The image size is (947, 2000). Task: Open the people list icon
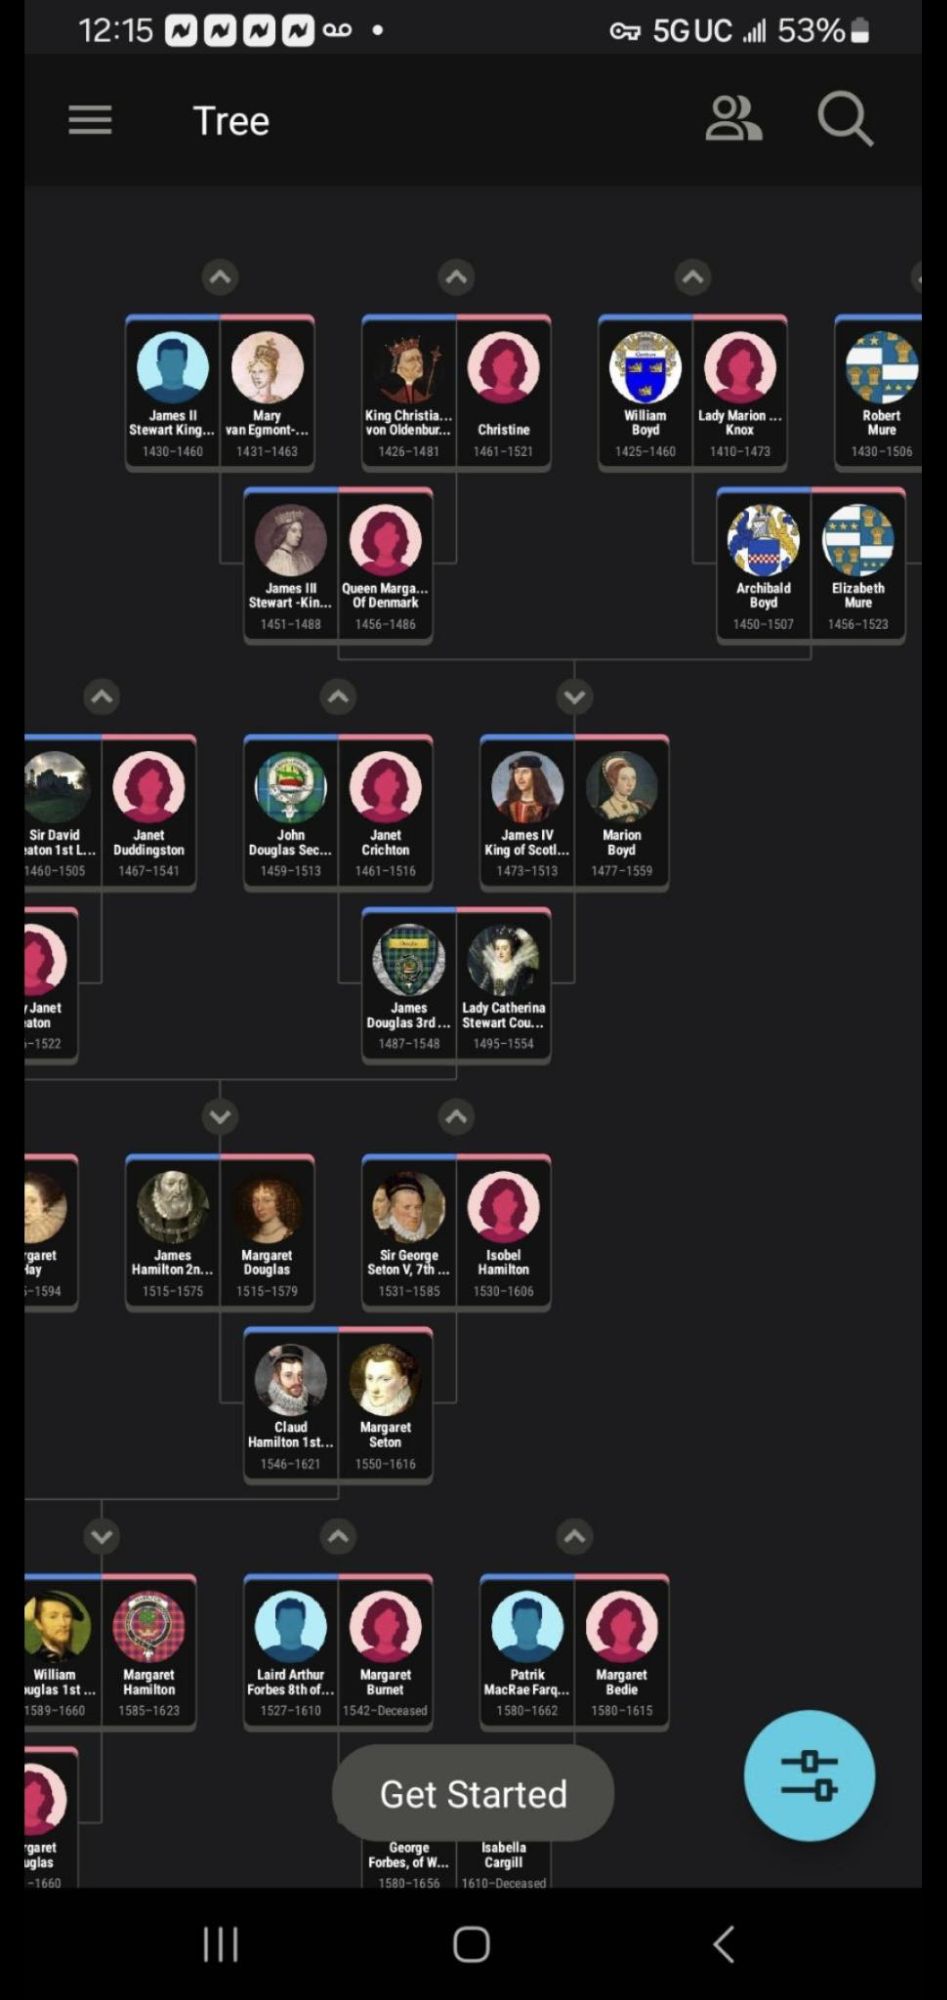(733, 119)
